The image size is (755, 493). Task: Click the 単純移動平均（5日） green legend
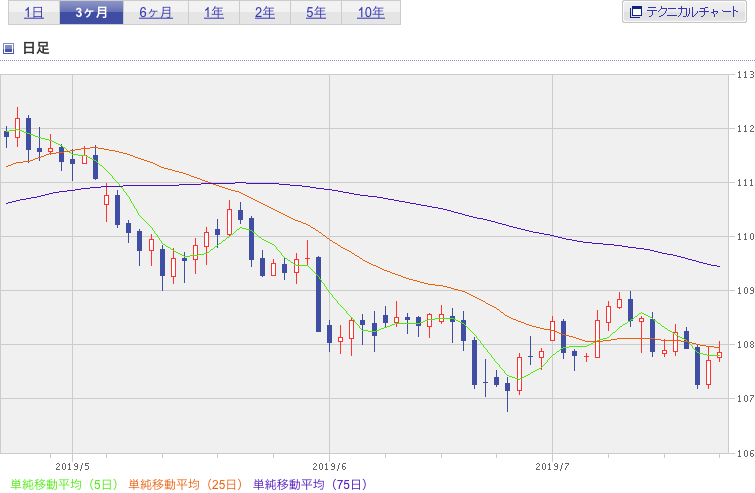click(x=64, y=484)
